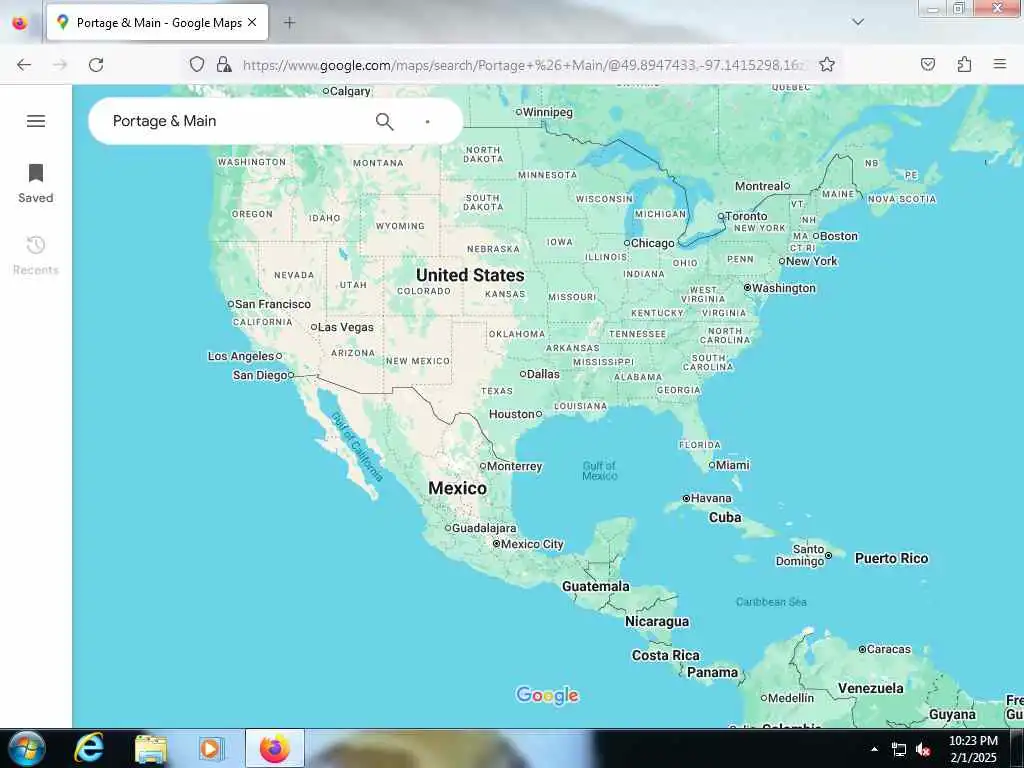This screenshot has height=768, width=1024.
Task: Click the San Diego city label
Action: click(x=260, y=375)
